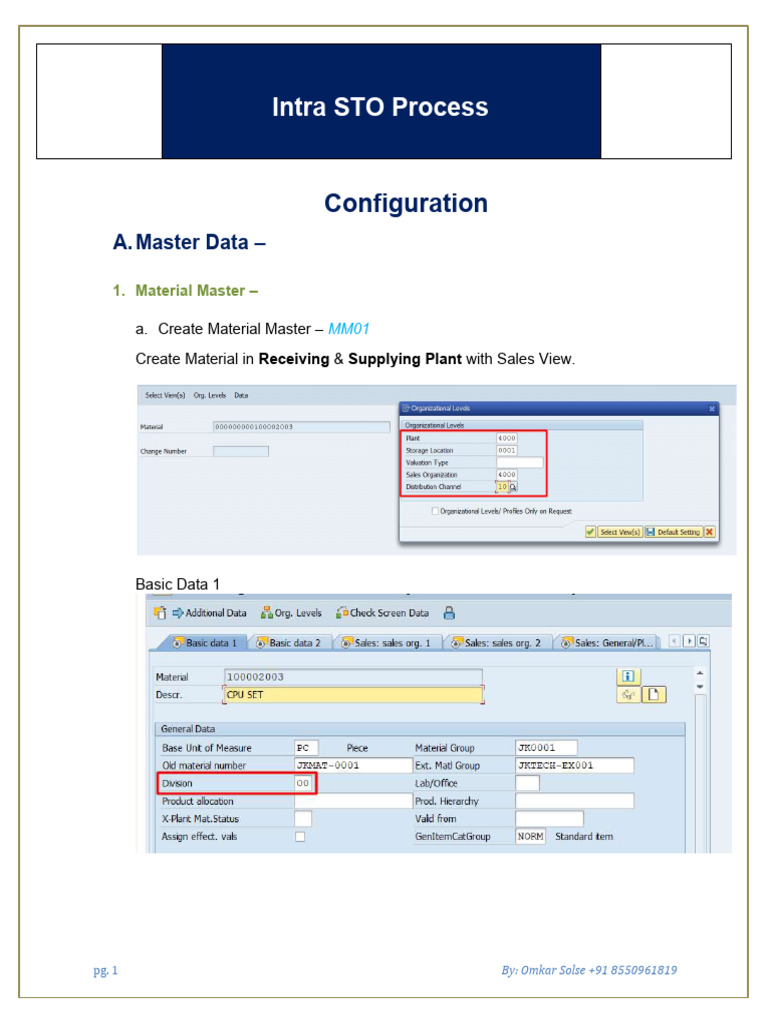Toggle Organizational Levels/Profiles Only on Request checkbox
768x1024 pixels.
[435, 511]
